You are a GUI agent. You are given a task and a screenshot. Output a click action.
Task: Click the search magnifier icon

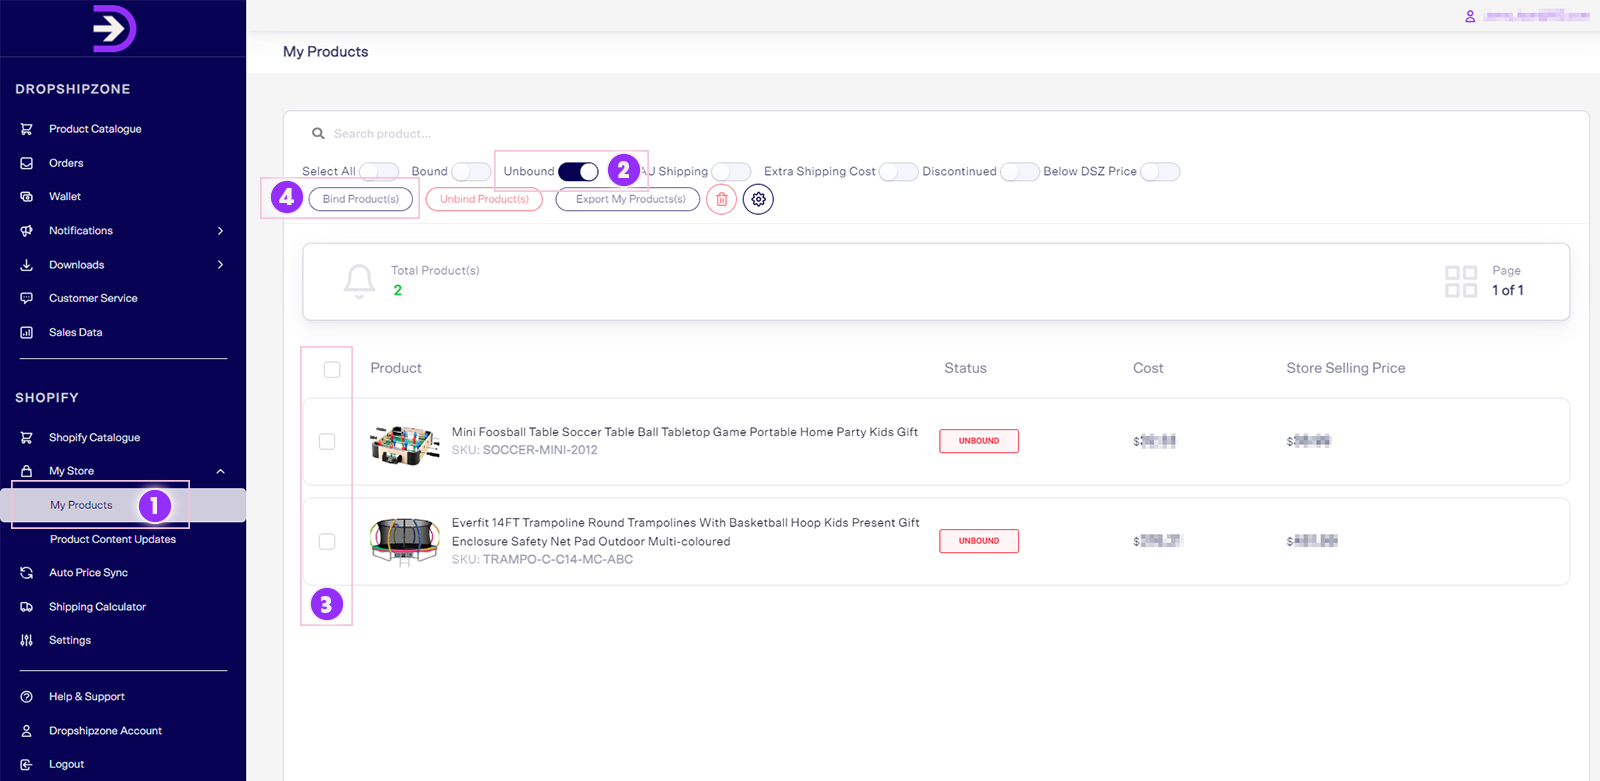tap(318, 133)
